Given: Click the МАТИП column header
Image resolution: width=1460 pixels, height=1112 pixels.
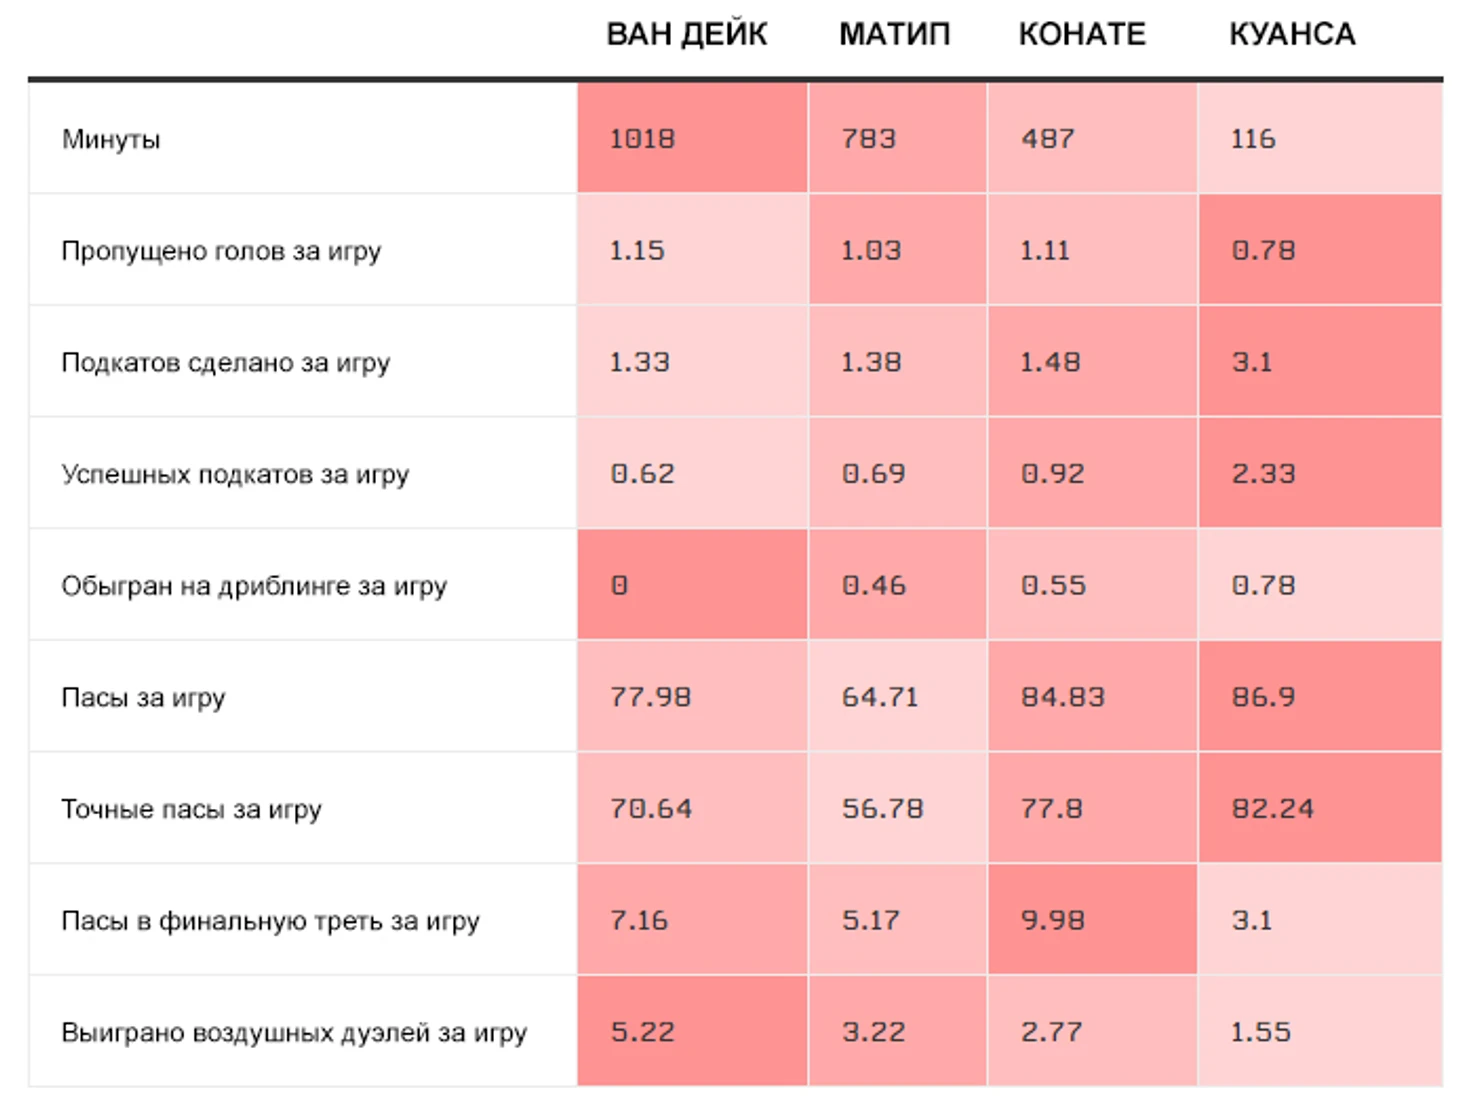Looking at the screenshot, I should point(894,35).
